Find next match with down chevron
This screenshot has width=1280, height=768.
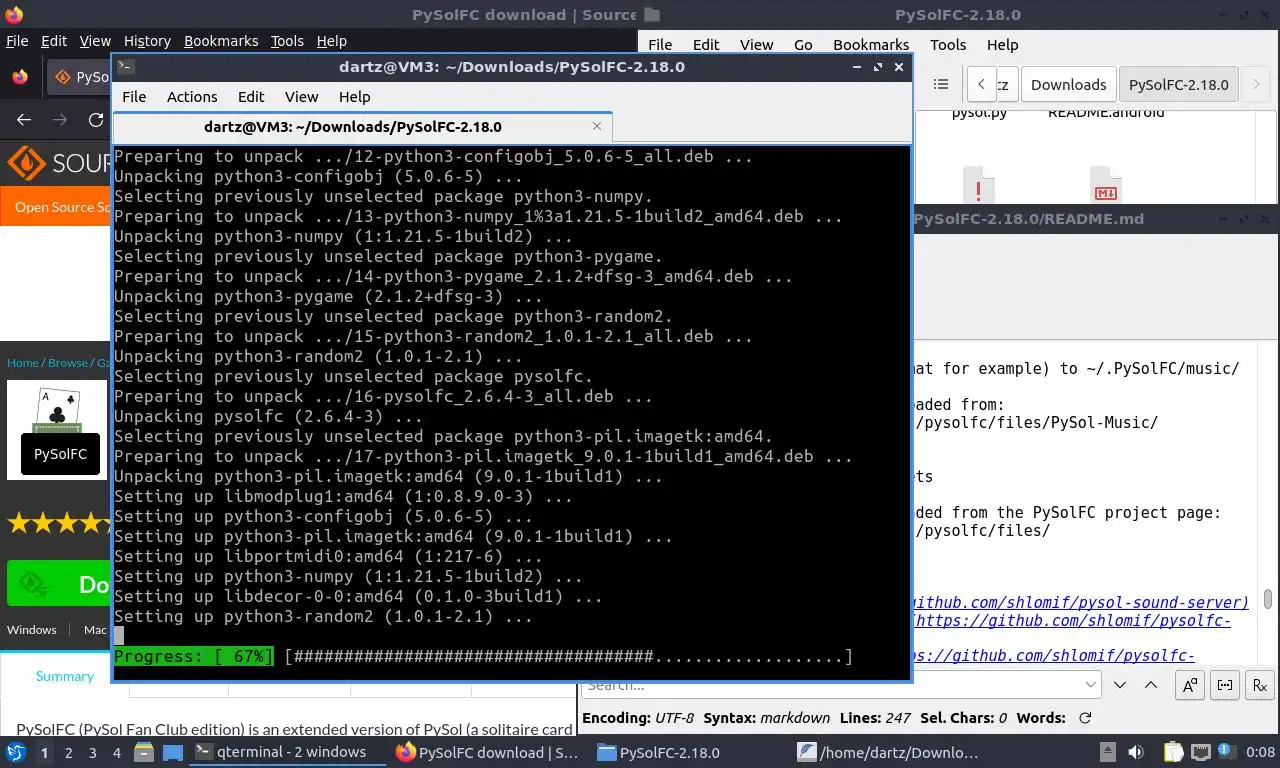click(1120, 686)
